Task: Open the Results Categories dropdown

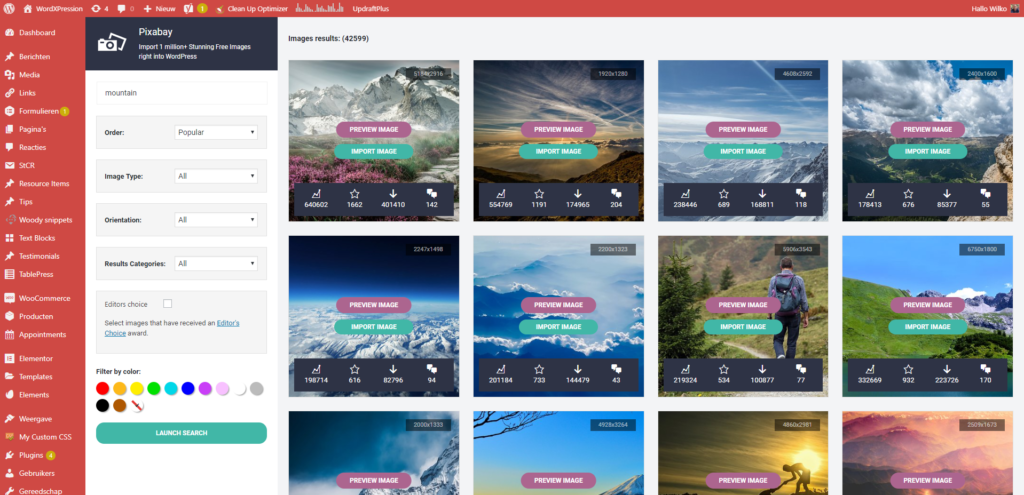Action: pyautogui.click(x=216, y=264)
